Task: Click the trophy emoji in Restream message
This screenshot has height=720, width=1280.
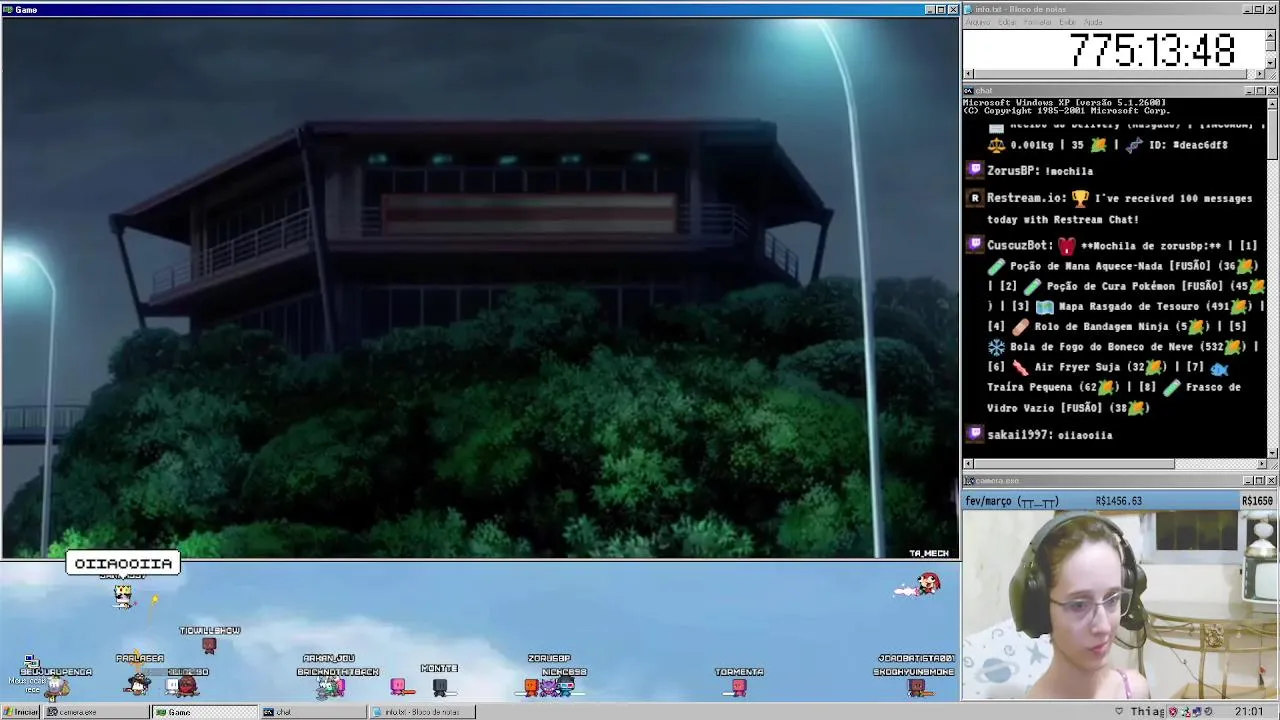Action: [x=1080, y=198]
